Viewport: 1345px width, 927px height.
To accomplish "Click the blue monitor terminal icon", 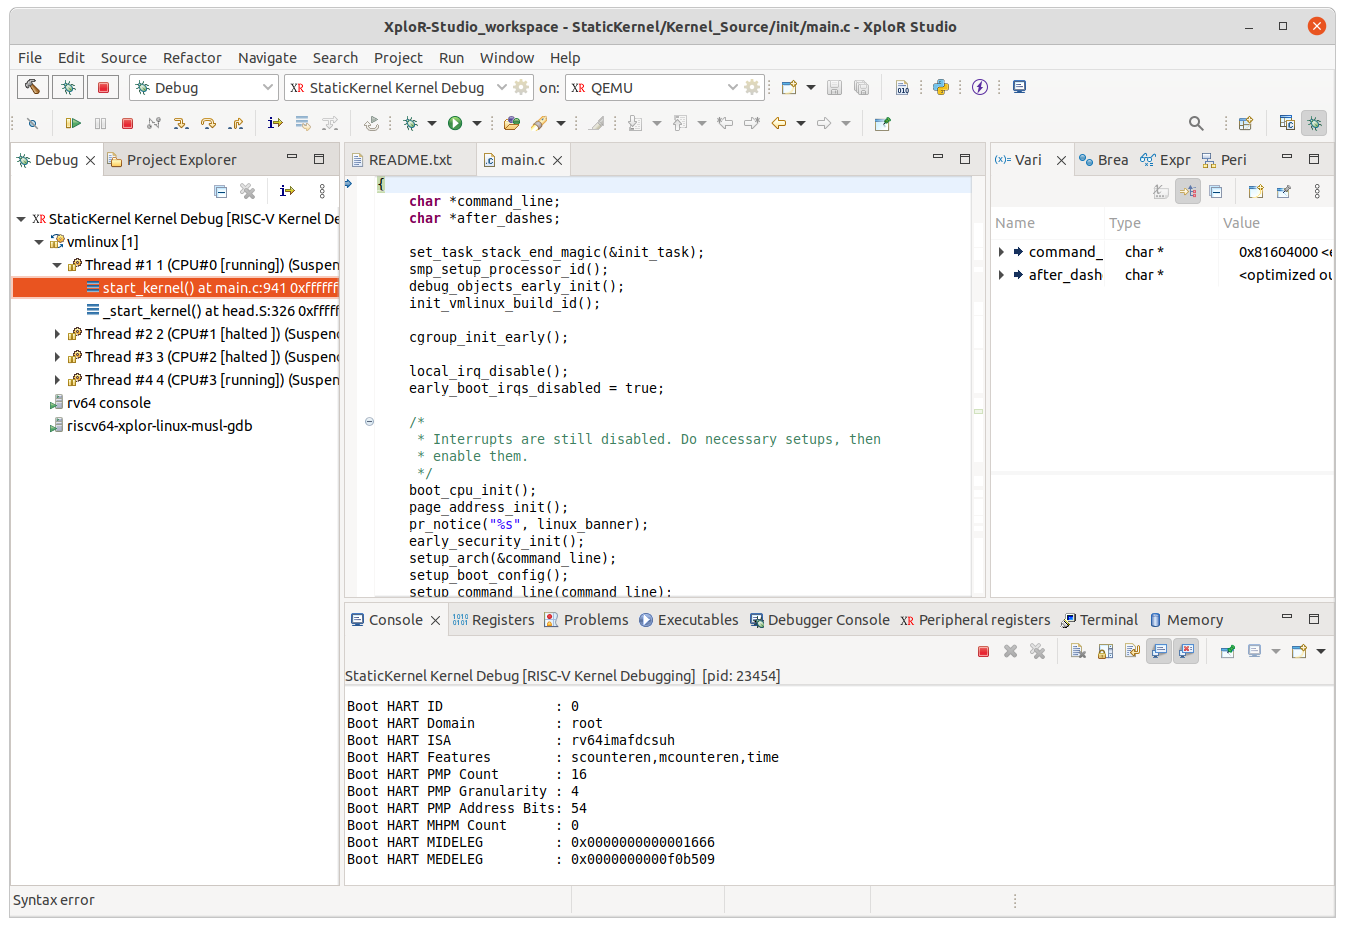I will tap(1019, 87).
